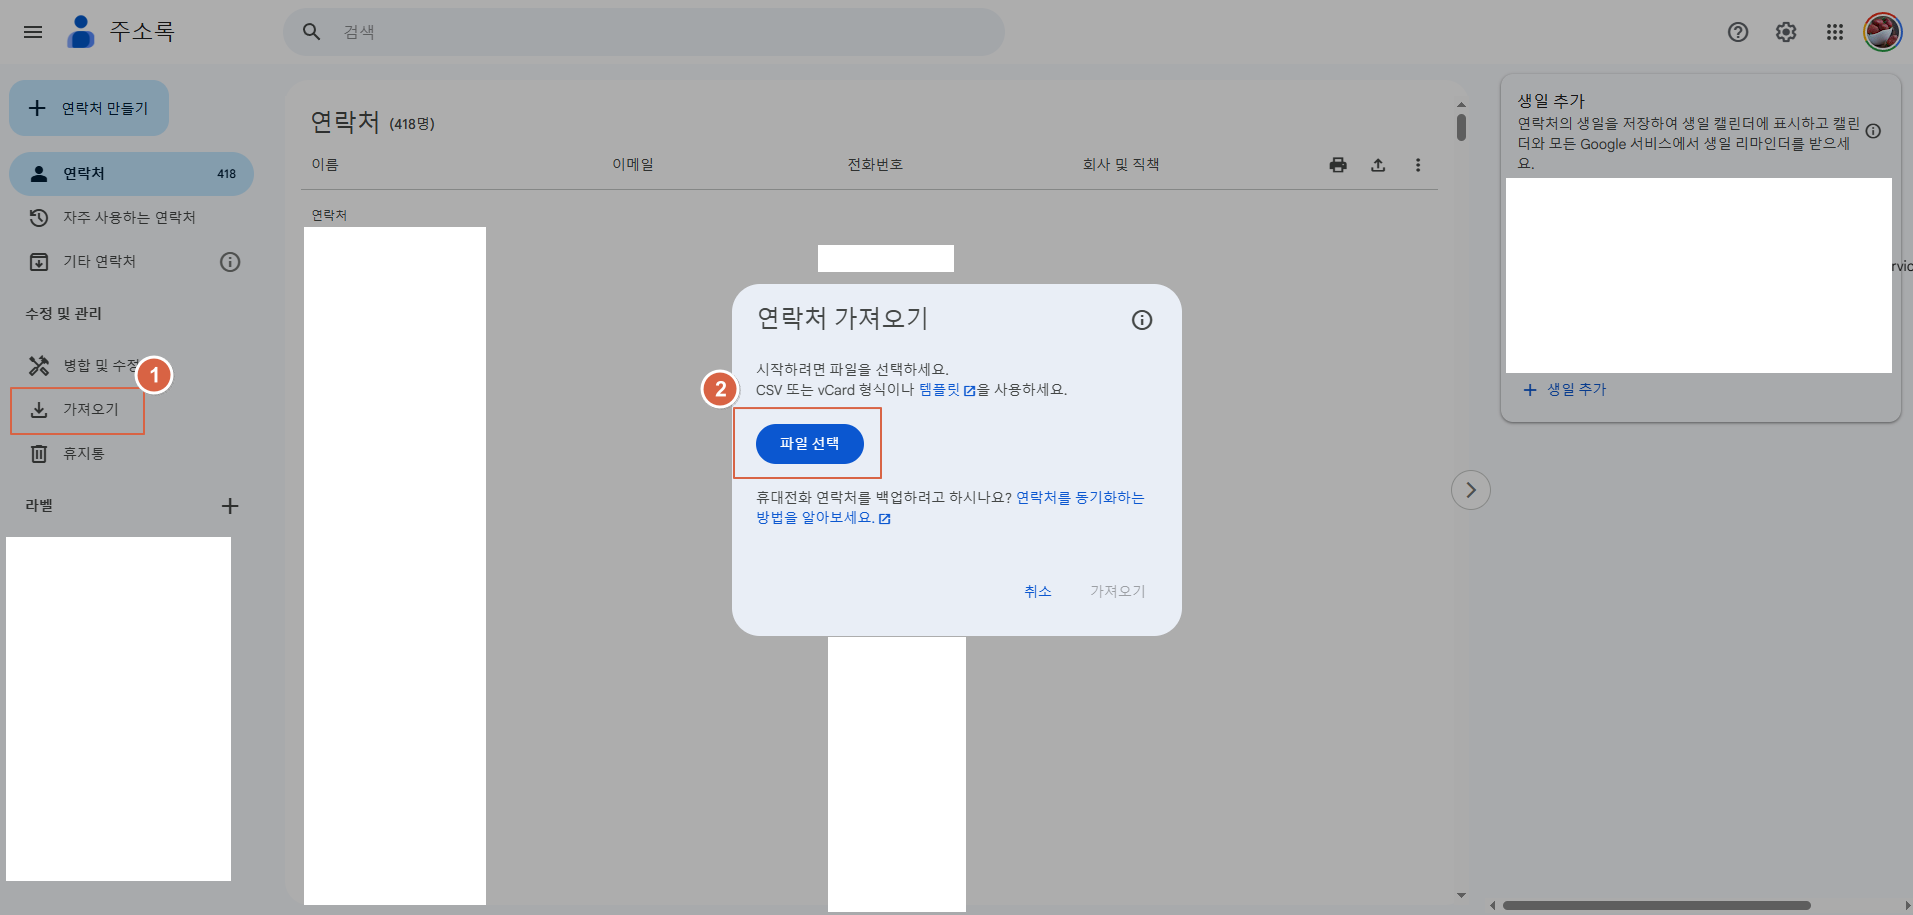Image resolution: width=1913 pixels, height=915 pixels.
Task: Click the info icon in import dialog
Action: point(1142,320)
